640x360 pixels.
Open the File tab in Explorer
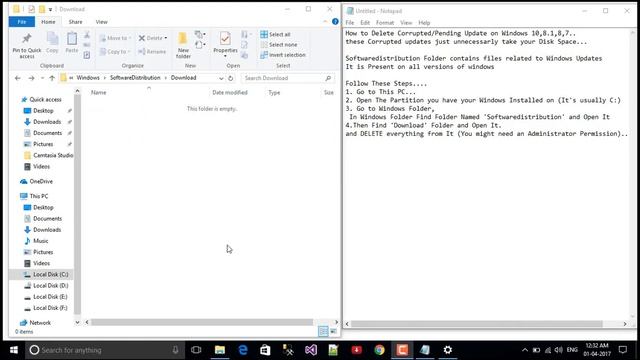tap(22, 22)
